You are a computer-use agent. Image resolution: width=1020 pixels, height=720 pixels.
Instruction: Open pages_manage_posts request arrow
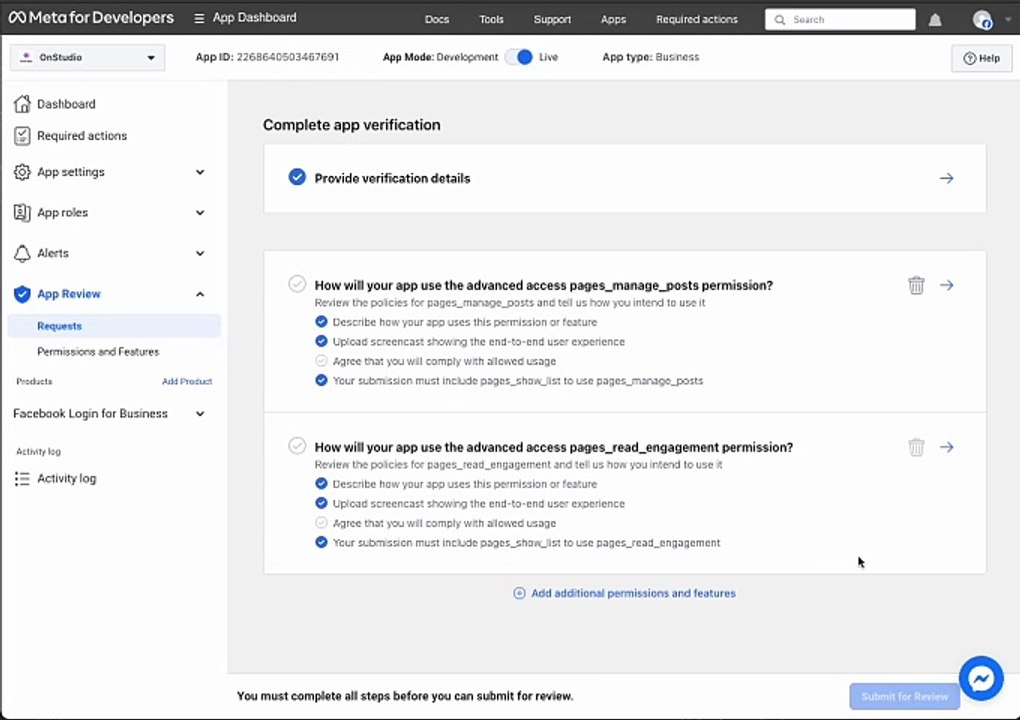(x=946, y=285)
